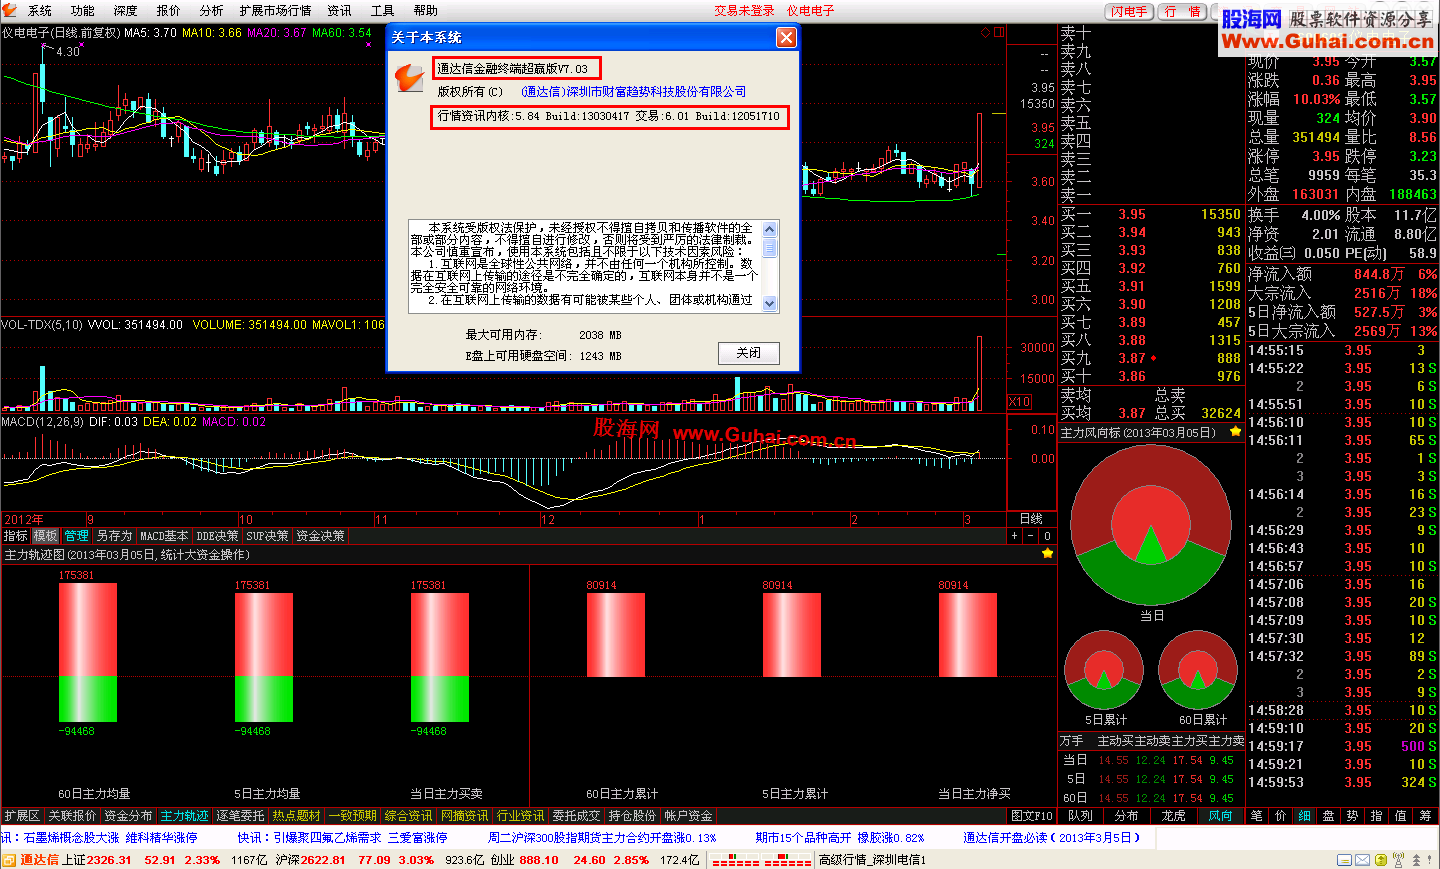This screenshot has height=869, width=1440.
Task: Select the 热点题材 bottom tab
Action: [296, 816]
